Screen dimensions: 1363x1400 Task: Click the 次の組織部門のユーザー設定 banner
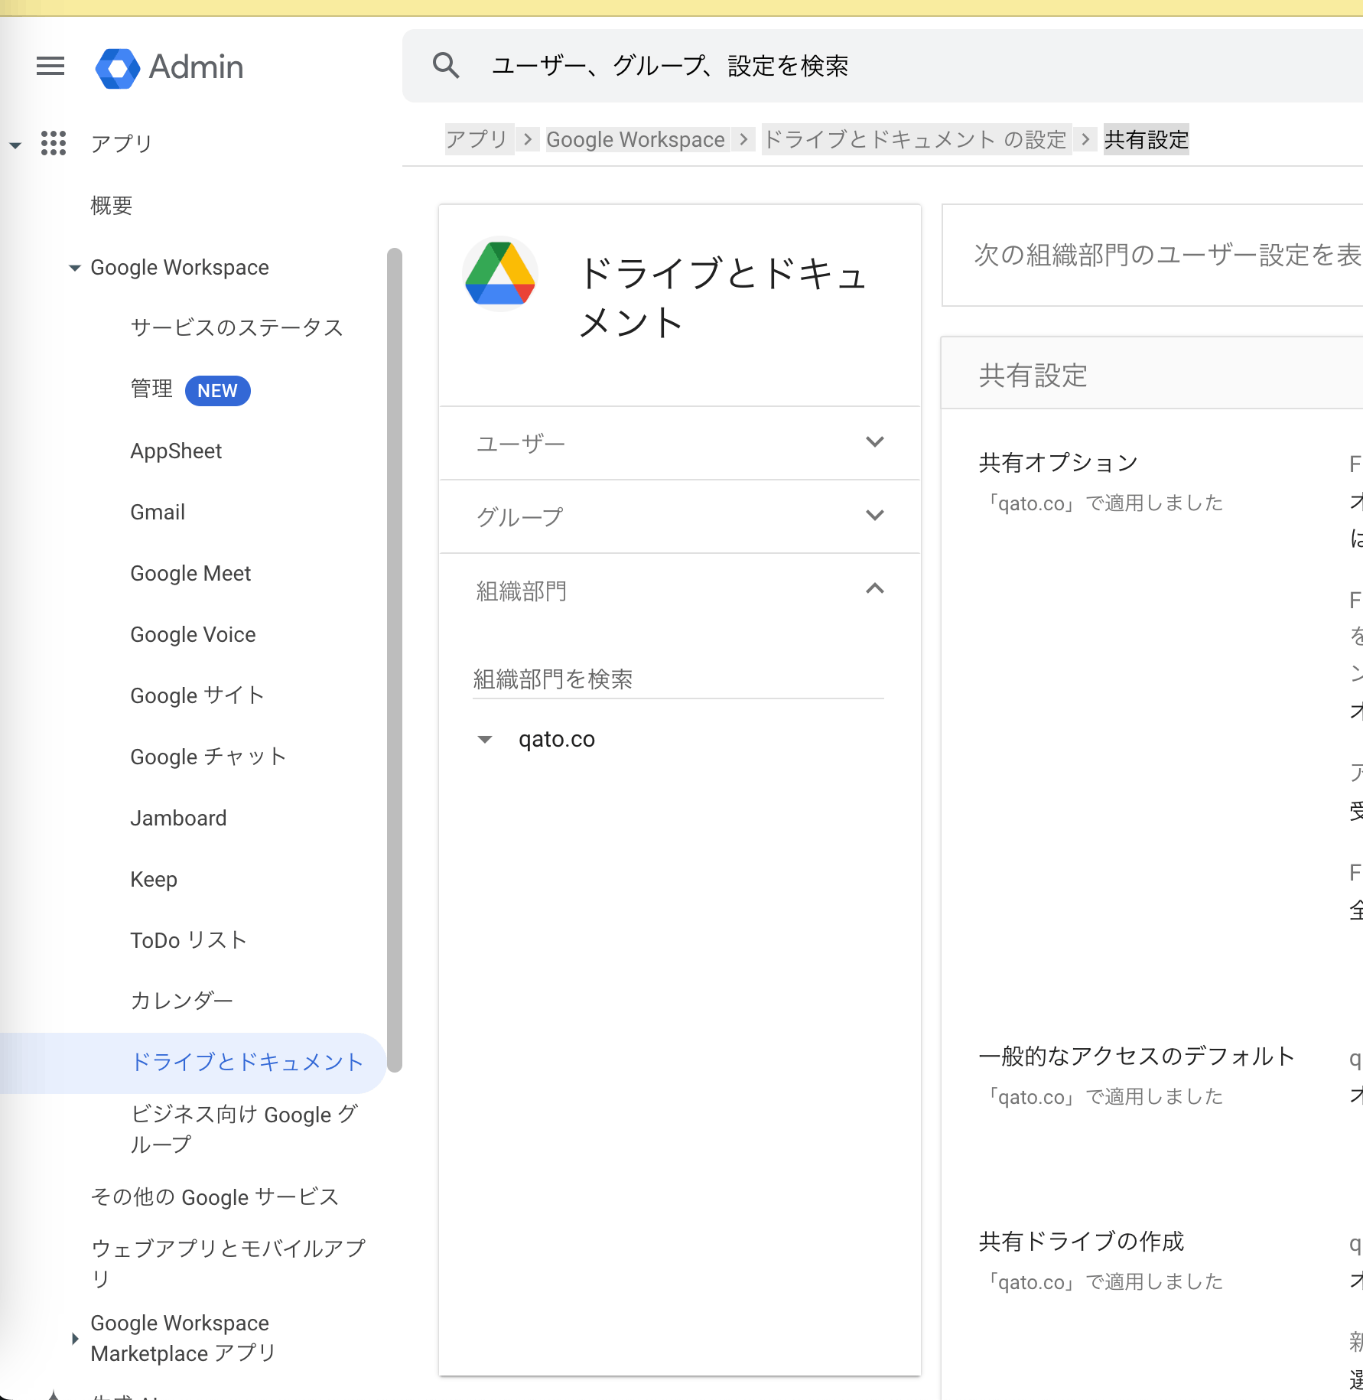pos(1152,256)
